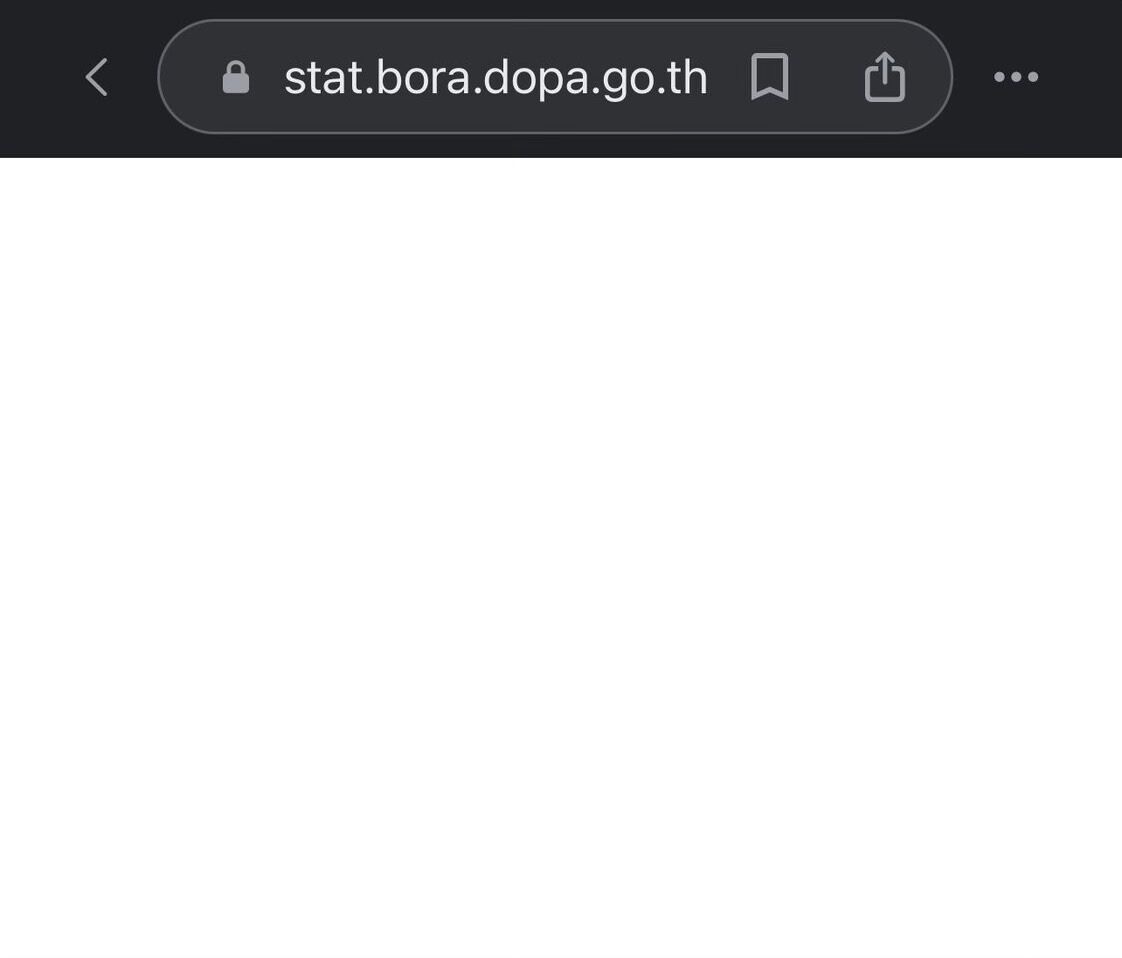Bookmark this page with the bookmark icon
This screenshot has width=1122, height=958.
pos(769,77)
